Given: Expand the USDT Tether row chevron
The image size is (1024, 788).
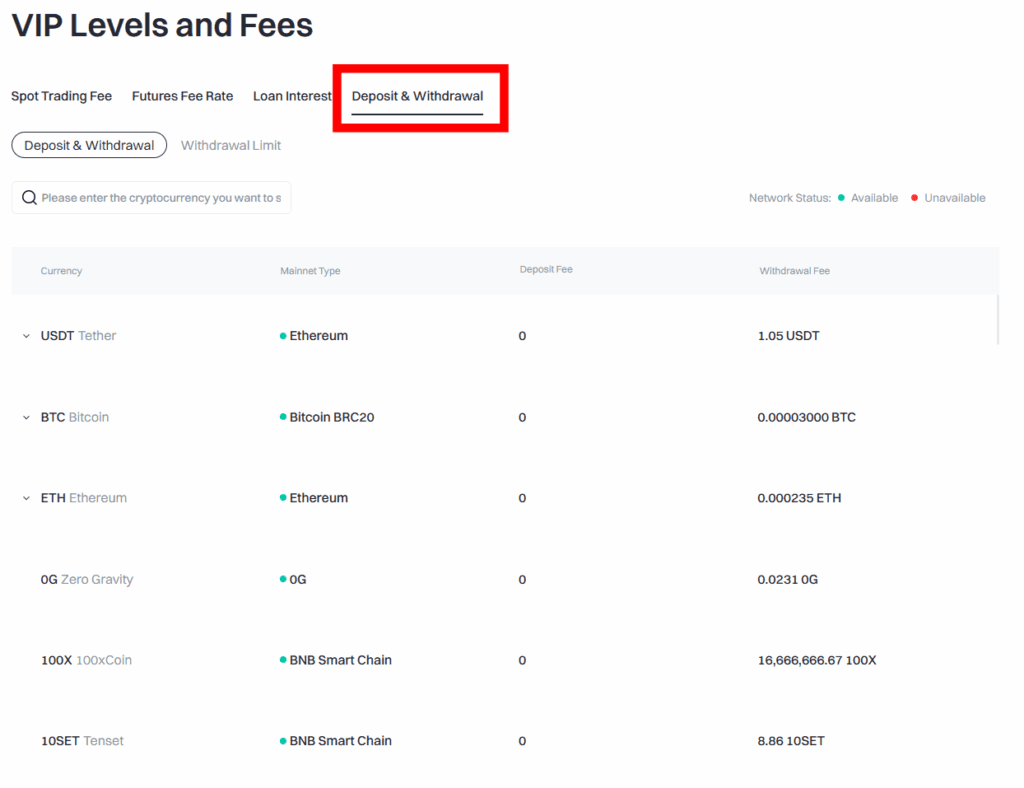Looking at the screenshot, I should click(x=27, y=336).
